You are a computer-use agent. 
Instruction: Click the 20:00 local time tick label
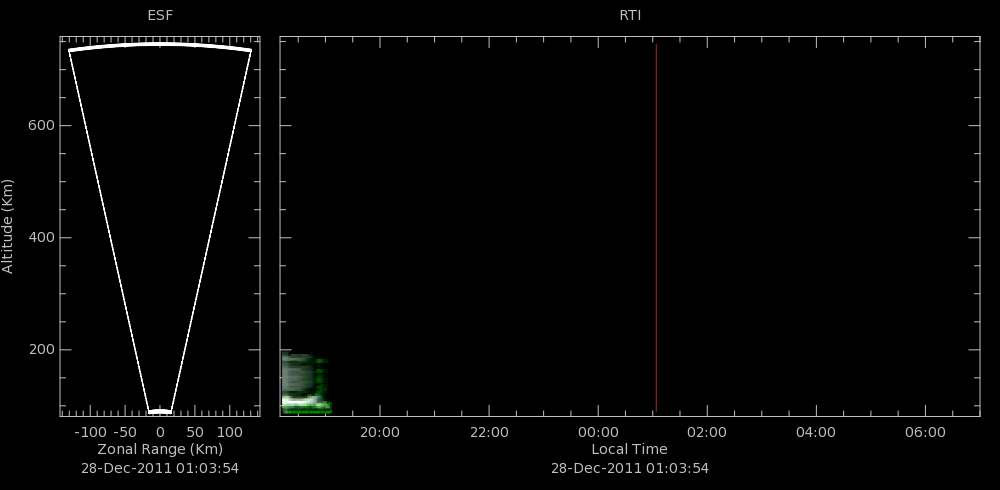(380, 433)
